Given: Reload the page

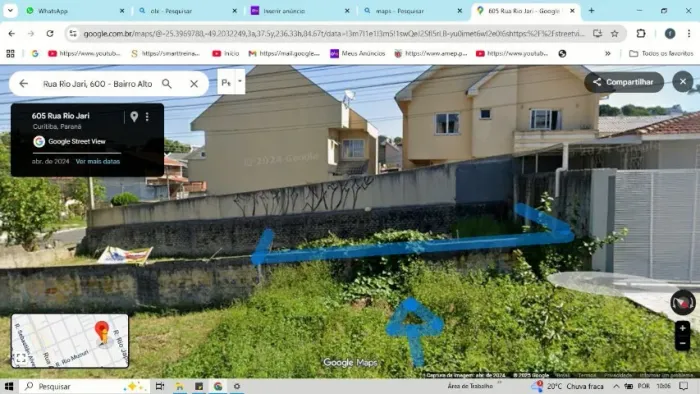Looking at the screenshot, I should (50, 33).
